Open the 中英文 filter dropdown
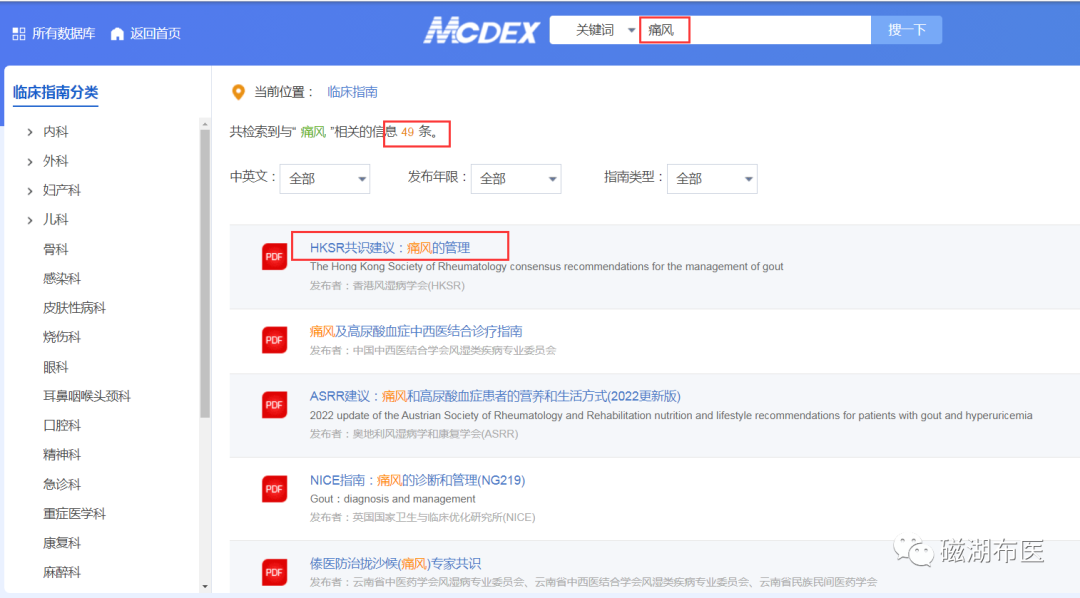This screenshot has height=598, width=1080. tap(324, 179)
